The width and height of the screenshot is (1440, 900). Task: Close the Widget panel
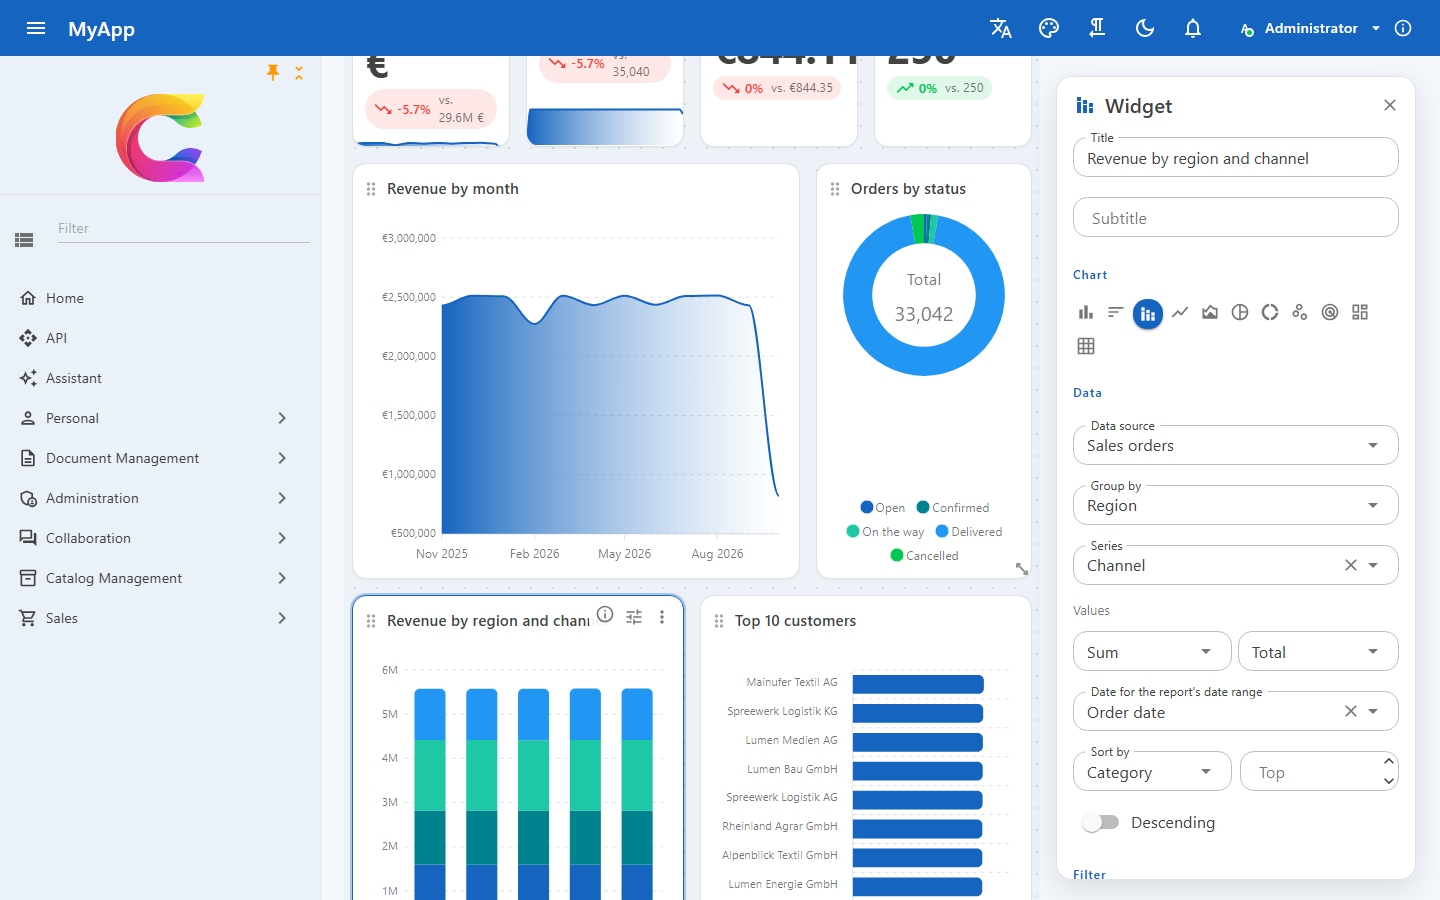(1390, 105)
